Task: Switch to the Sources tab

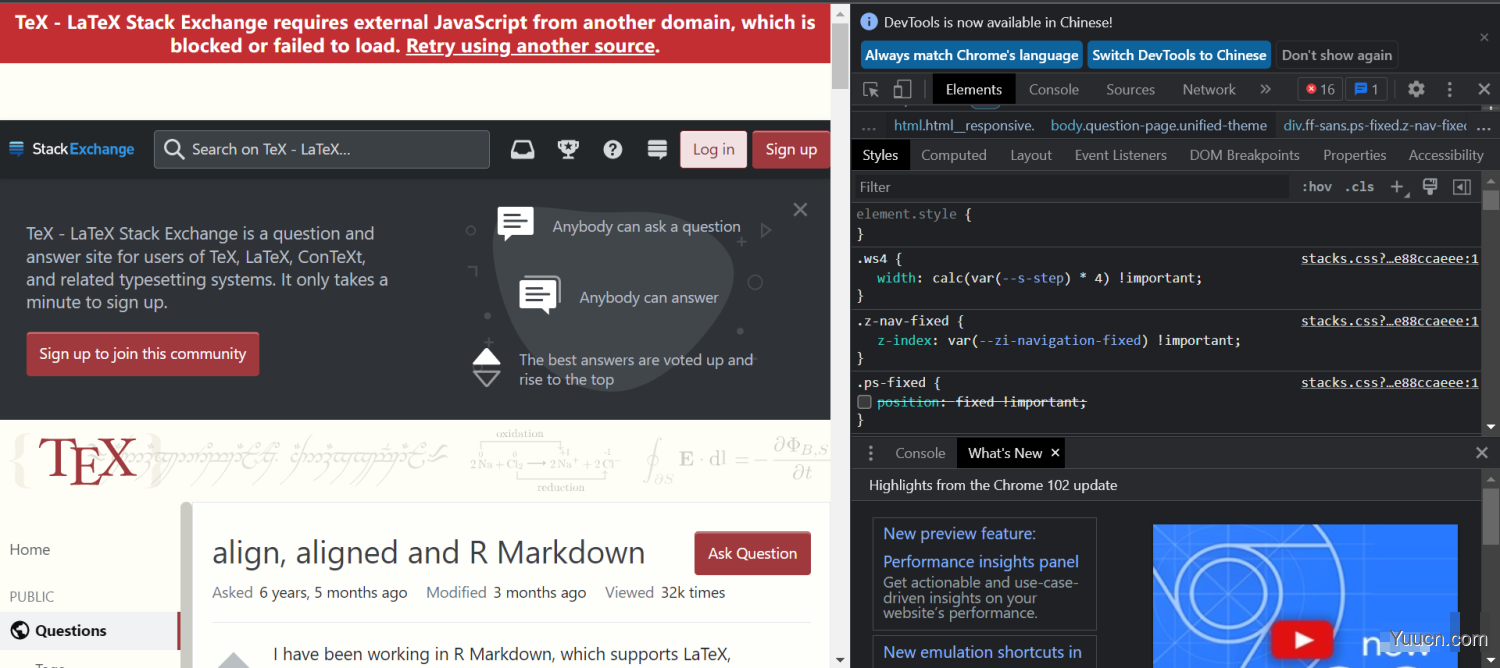Action: (x=1130, y=89)
